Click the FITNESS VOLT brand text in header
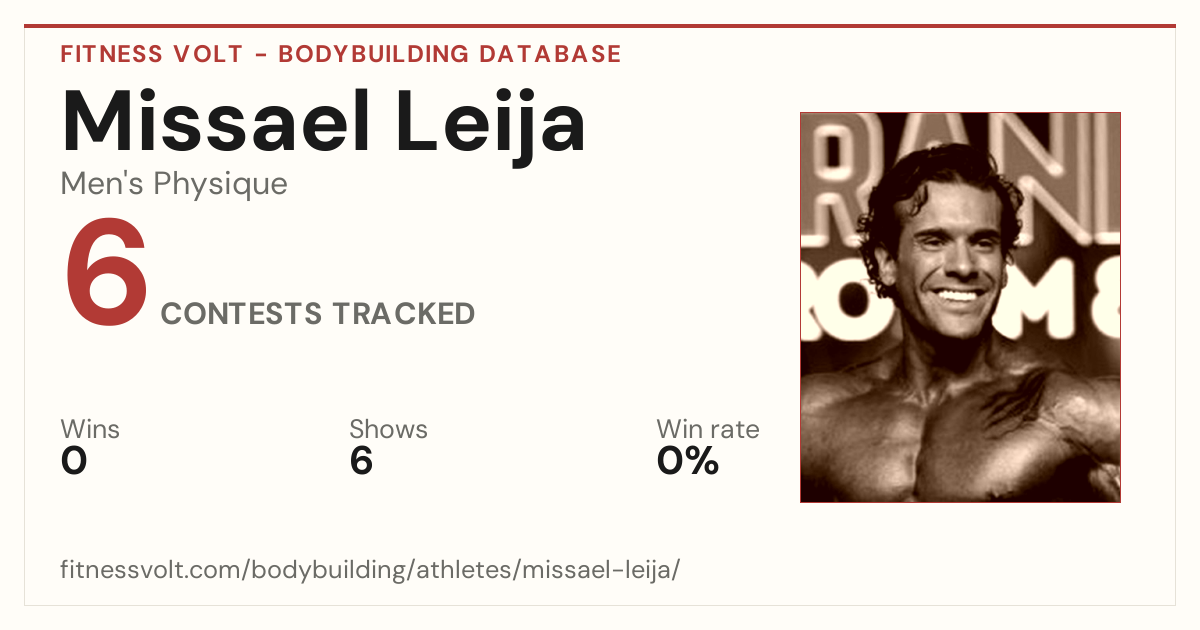The height and width of the screenshot is (630, 1200). [x=151, y=54]
